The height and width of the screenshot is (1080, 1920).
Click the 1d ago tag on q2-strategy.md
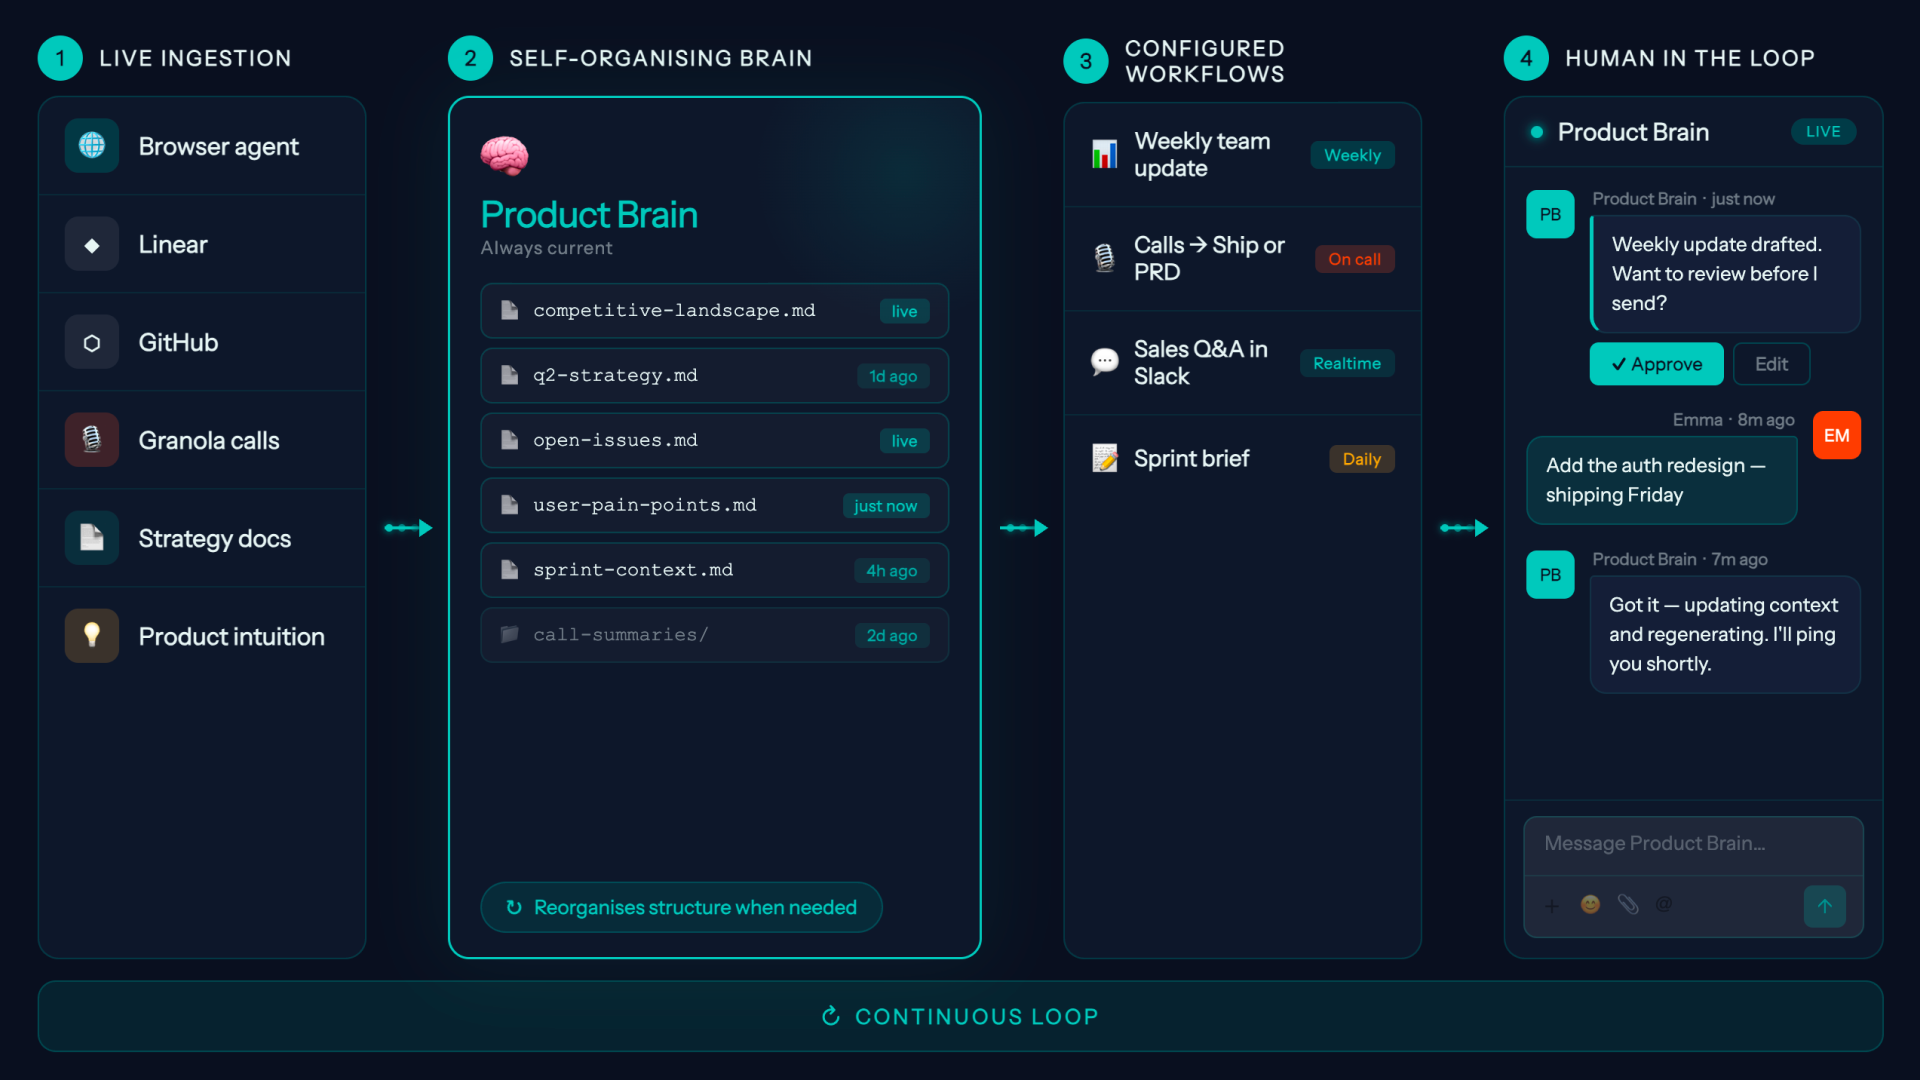(892, 376)
